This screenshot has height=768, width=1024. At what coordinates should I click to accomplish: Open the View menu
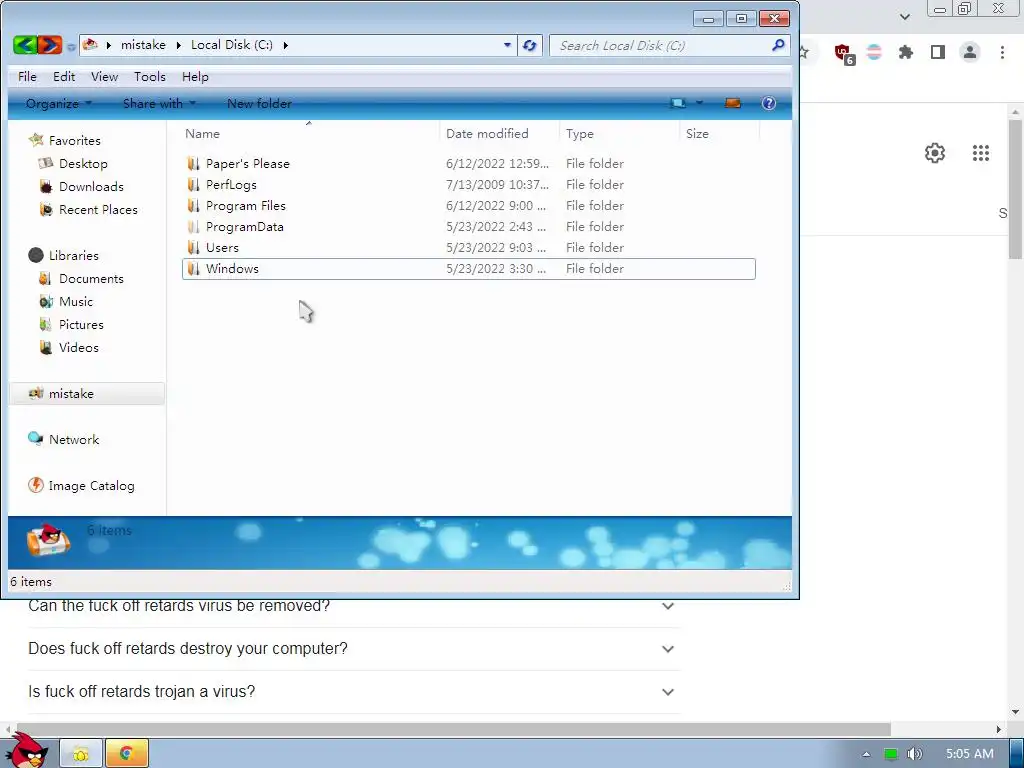click(104, 76)
